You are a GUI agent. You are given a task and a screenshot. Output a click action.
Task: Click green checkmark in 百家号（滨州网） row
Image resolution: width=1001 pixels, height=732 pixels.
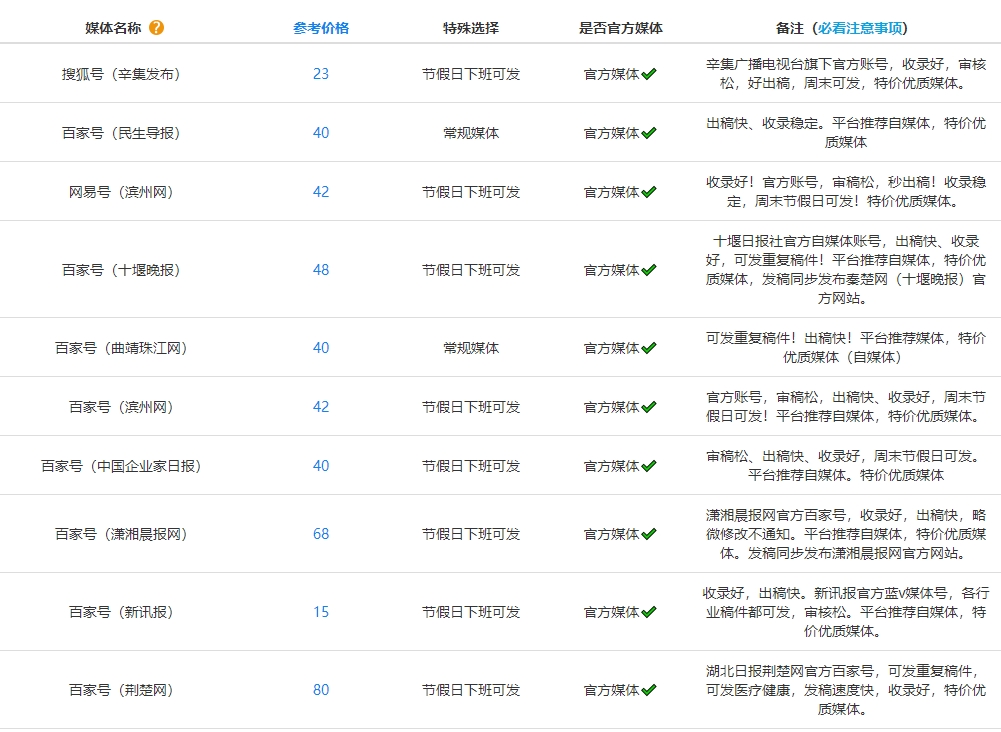[649, 407]
